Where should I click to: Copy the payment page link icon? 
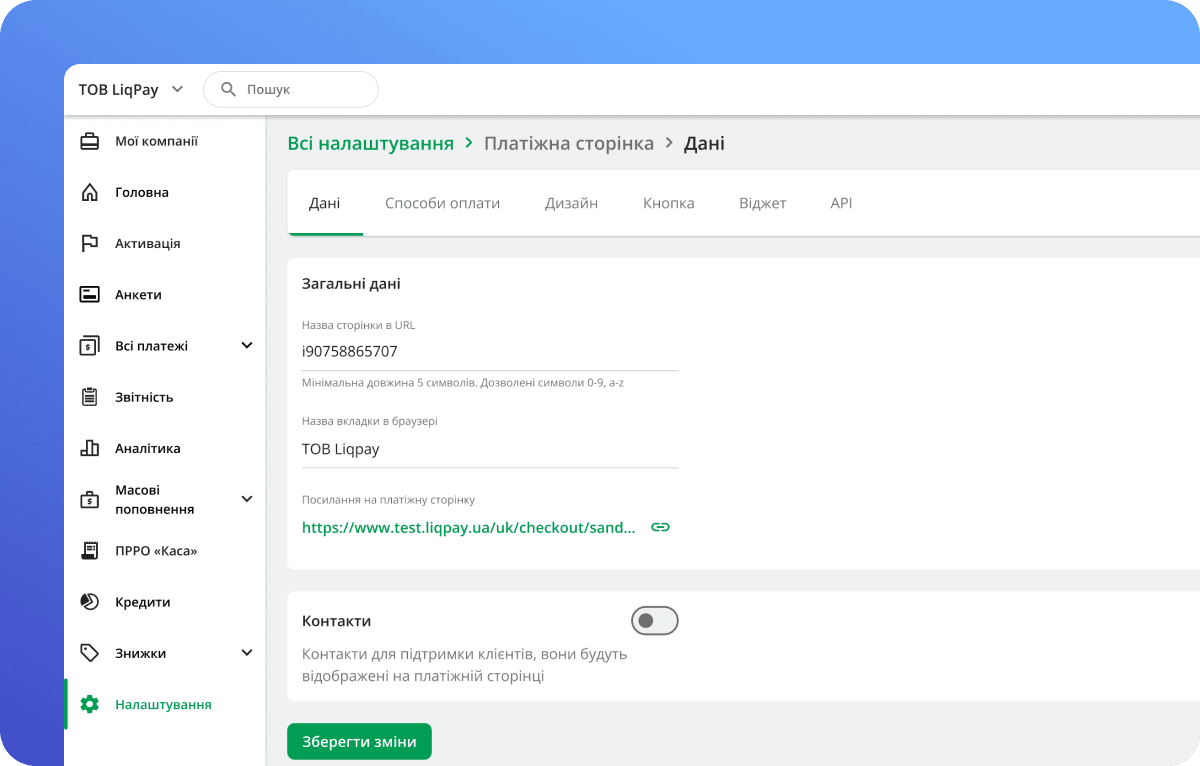[x=660, y=526]
